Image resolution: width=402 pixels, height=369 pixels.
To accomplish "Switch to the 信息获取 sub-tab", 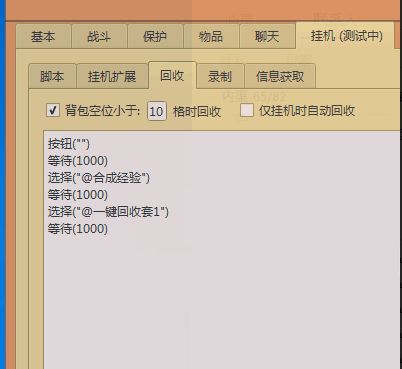I will click(x=280, y=76).
